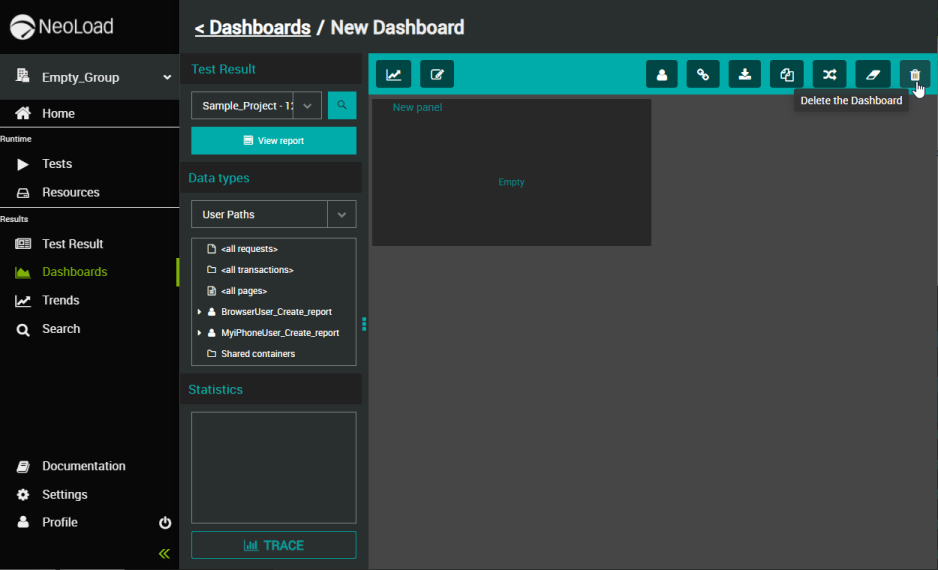Click the line chart icon in toolbar

pyautogui.click(x=394, y=74)
